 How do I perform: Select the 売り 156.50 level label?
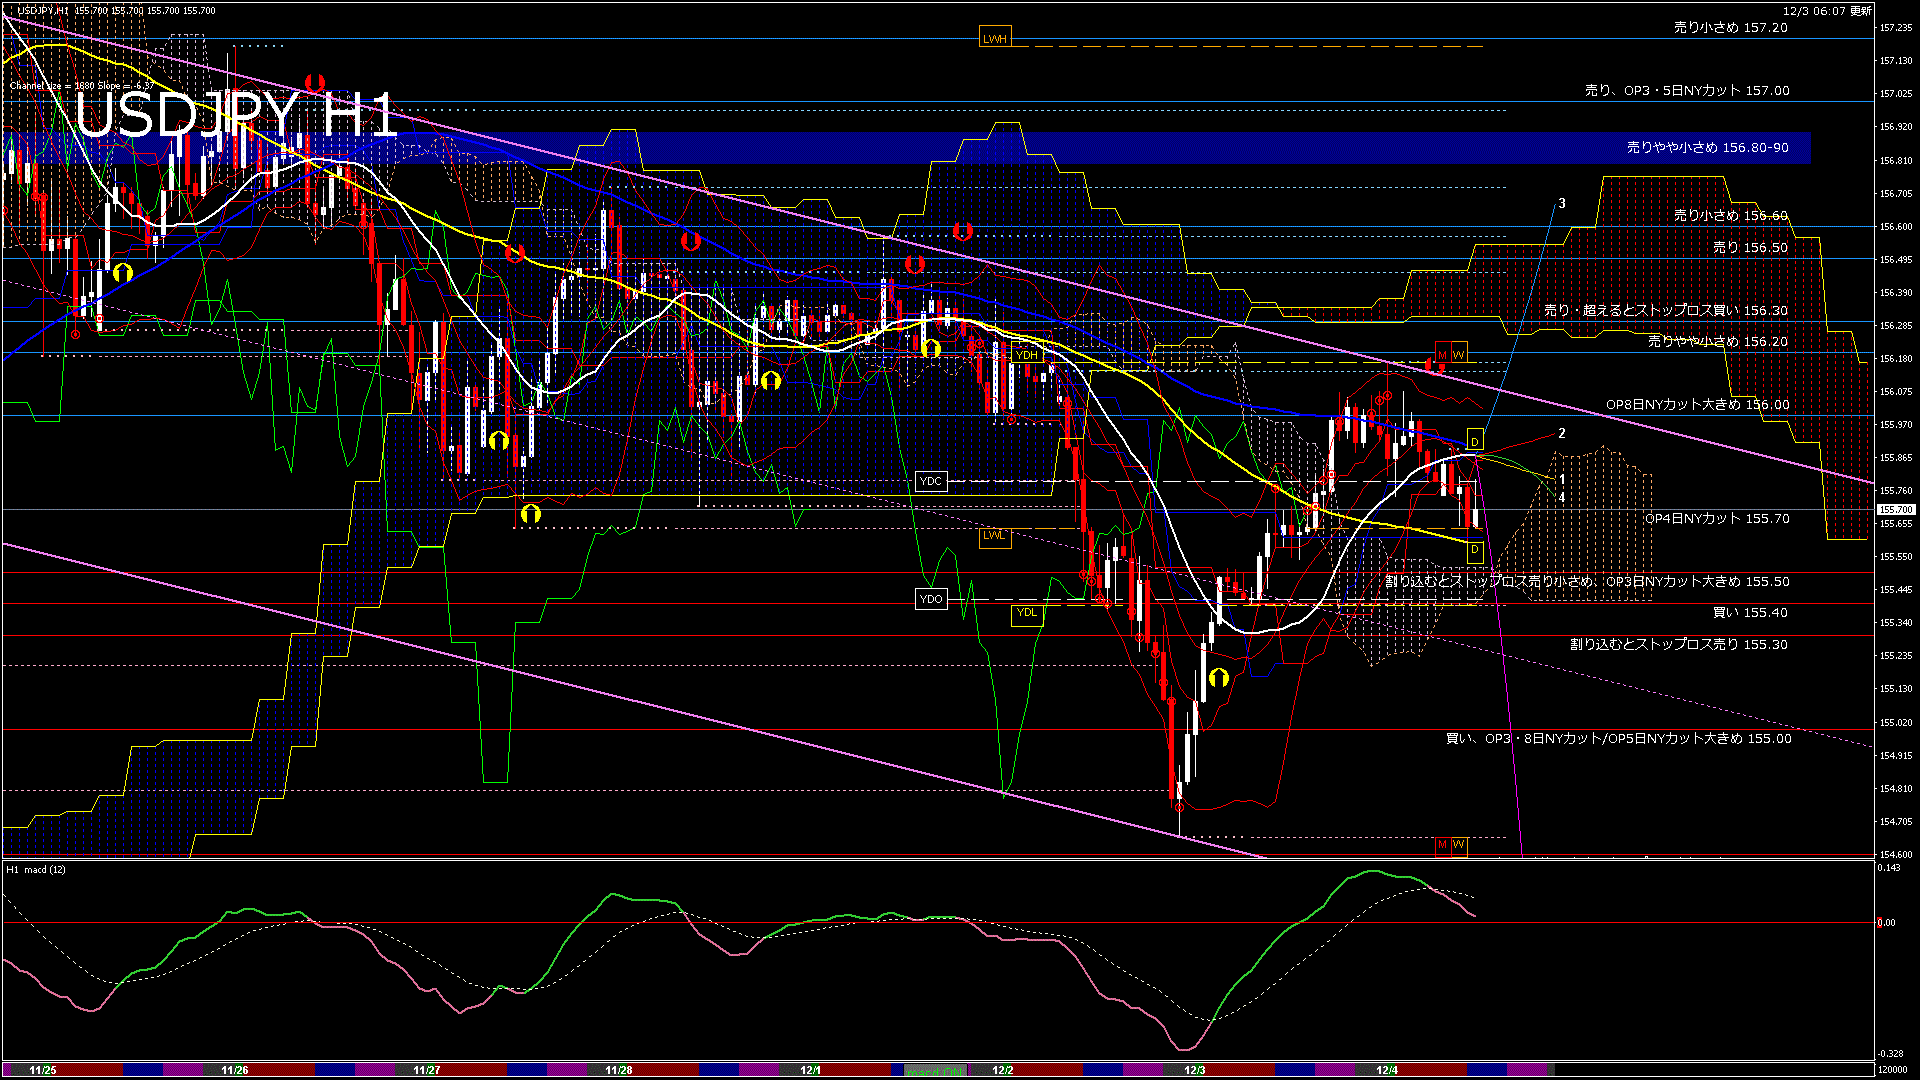pyautogui.click(x=1750, y=247)
